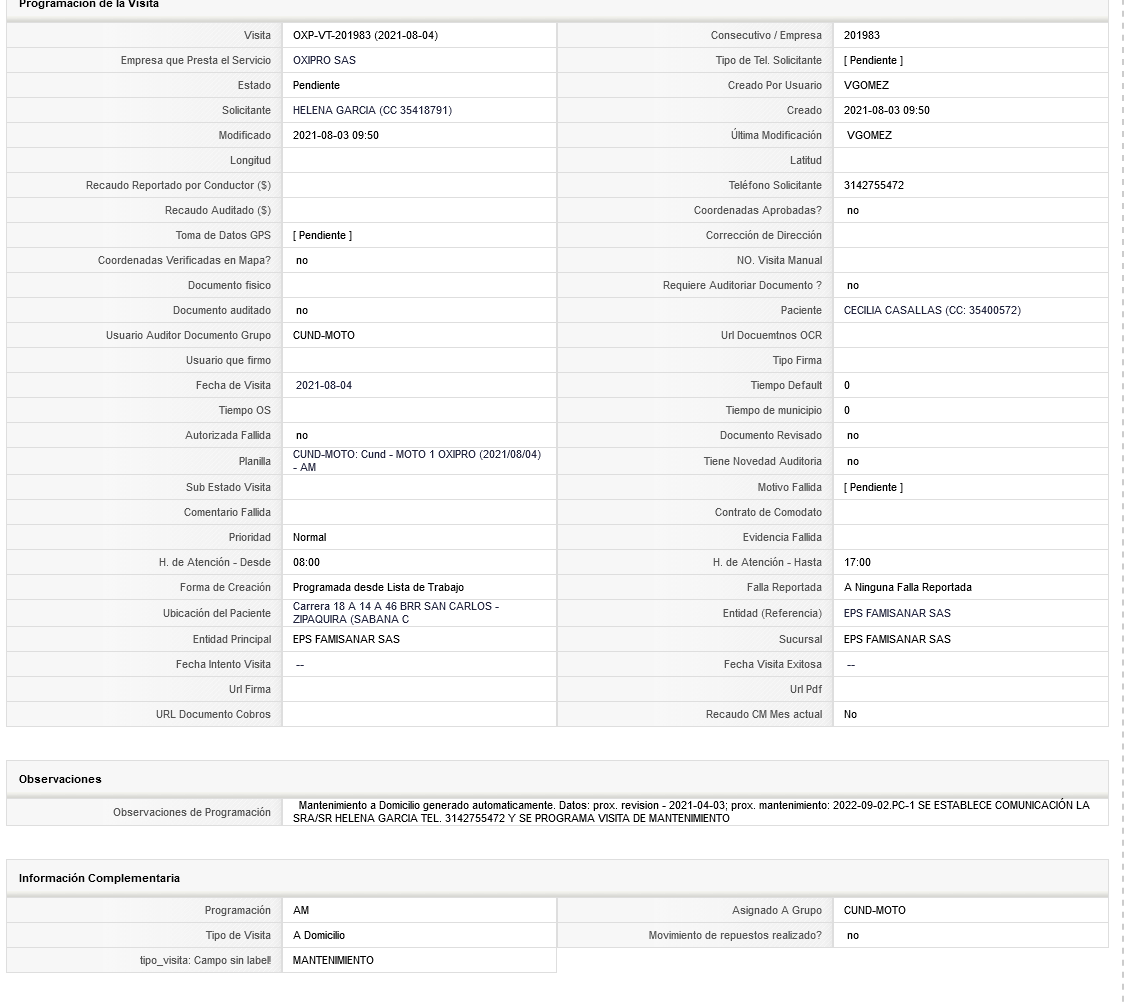Click the Modificado timestamp 2021-08-03 09:50
This screenshot has height=1002, width=1138.
pos(335,136)
